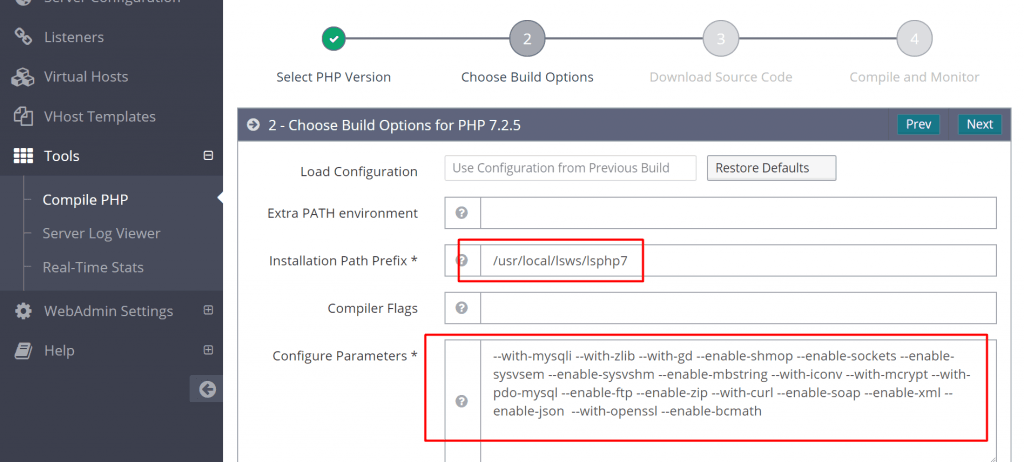The image size is (1024, 462).
Task: Click help icon beside Compiler Flags
Action: [x=462, y=308]
